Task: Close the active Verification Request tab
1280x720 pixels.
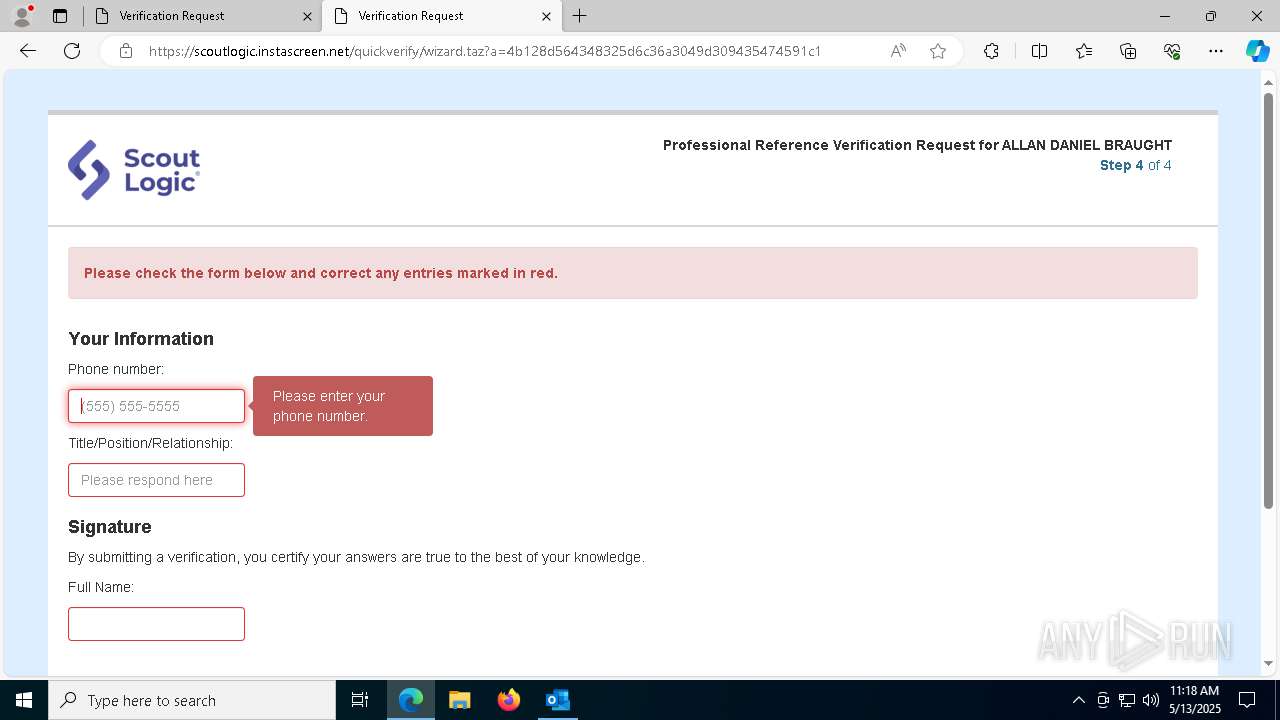Action: (546, 16)
